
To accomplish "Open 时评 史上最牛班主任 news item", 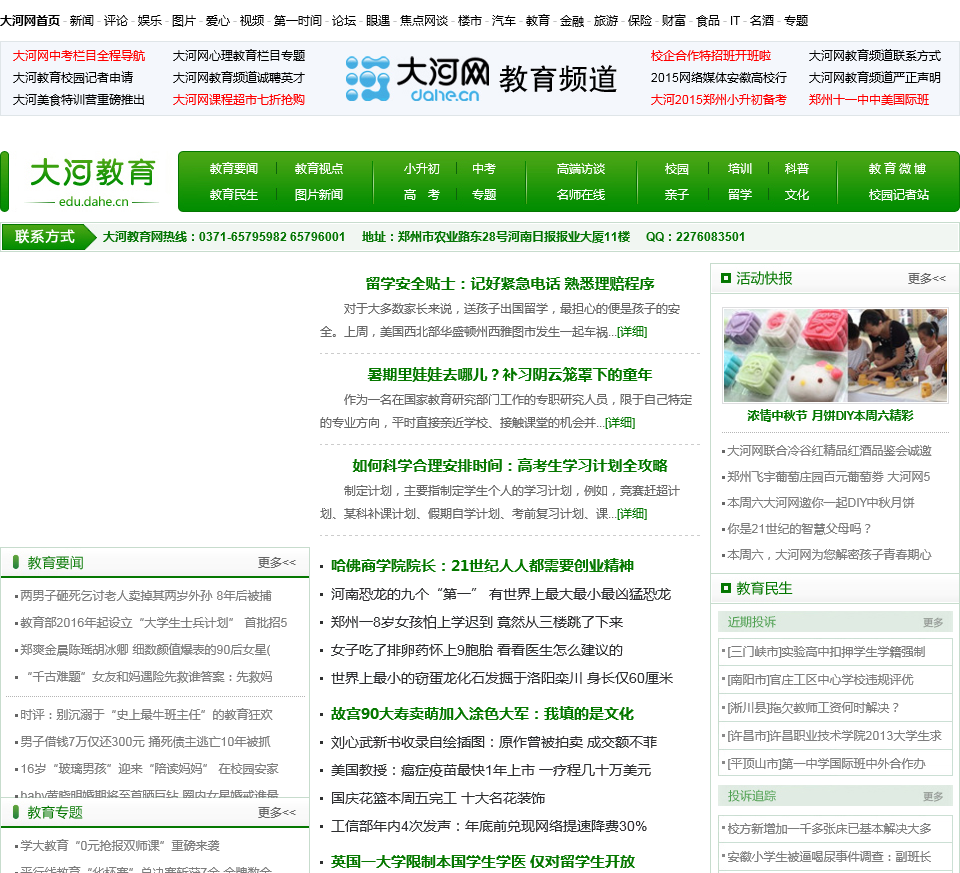I will pyautogui.click(x=146, y=714).
